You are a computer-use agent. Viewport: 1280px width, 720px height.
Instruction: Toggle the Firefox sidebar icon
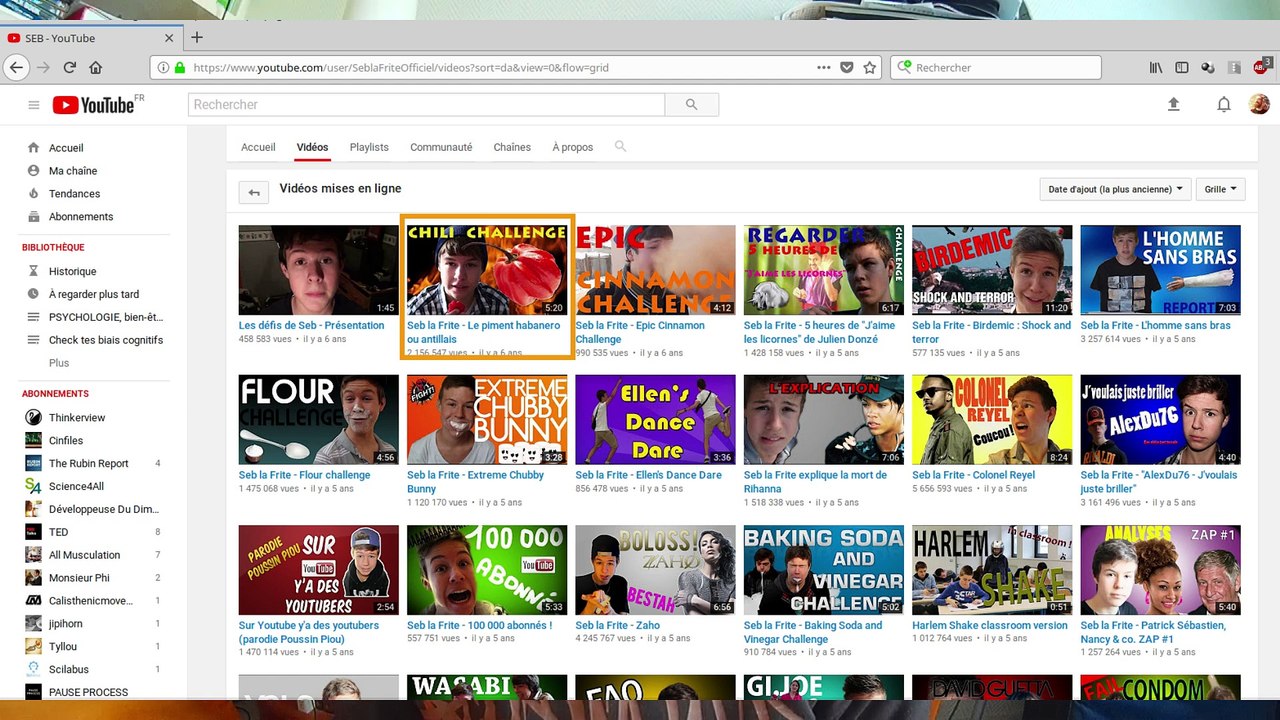pyautogui.click(x=1182, y=67)
